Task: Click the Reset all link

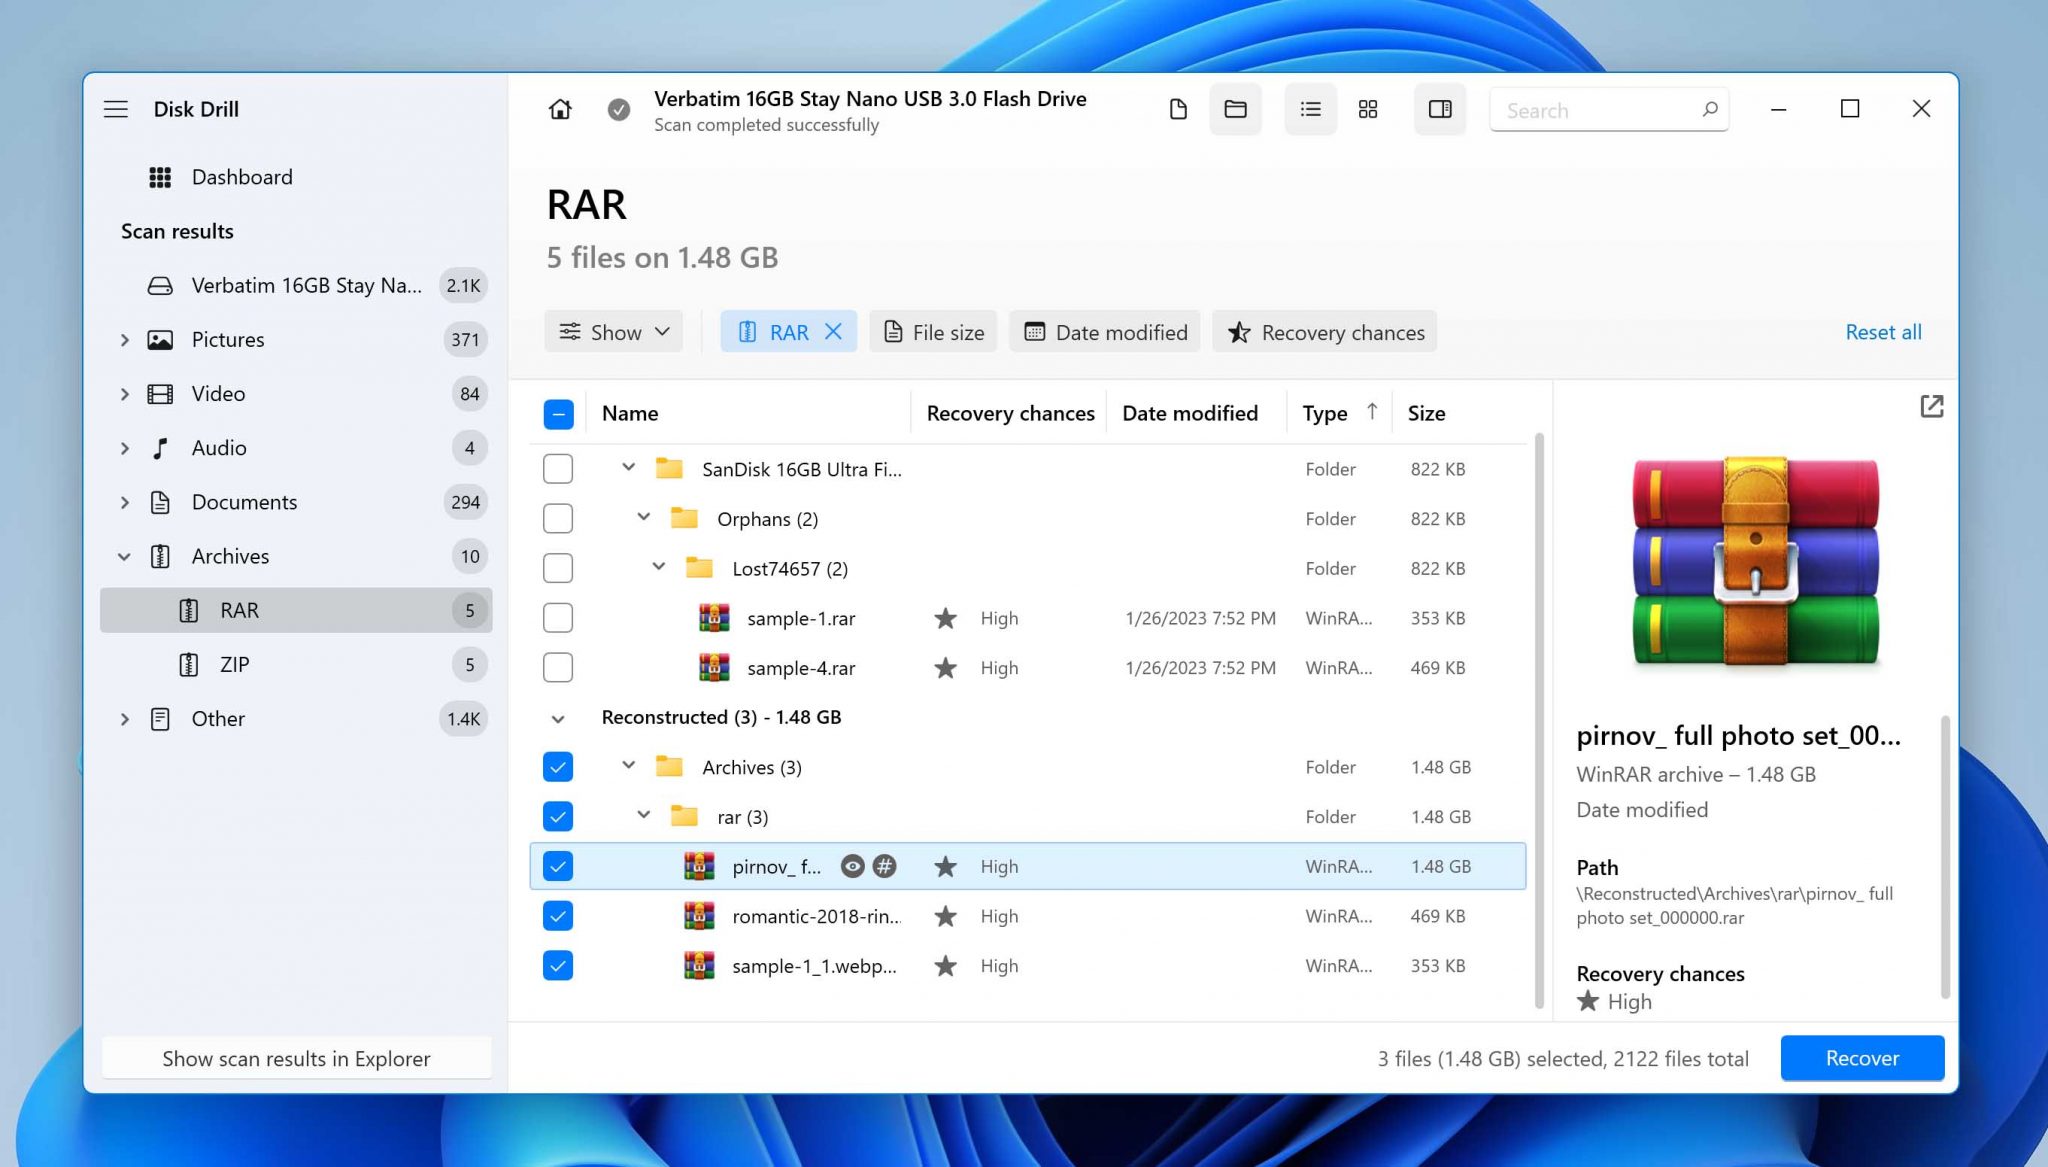Action: click(x=1883, y=331)
